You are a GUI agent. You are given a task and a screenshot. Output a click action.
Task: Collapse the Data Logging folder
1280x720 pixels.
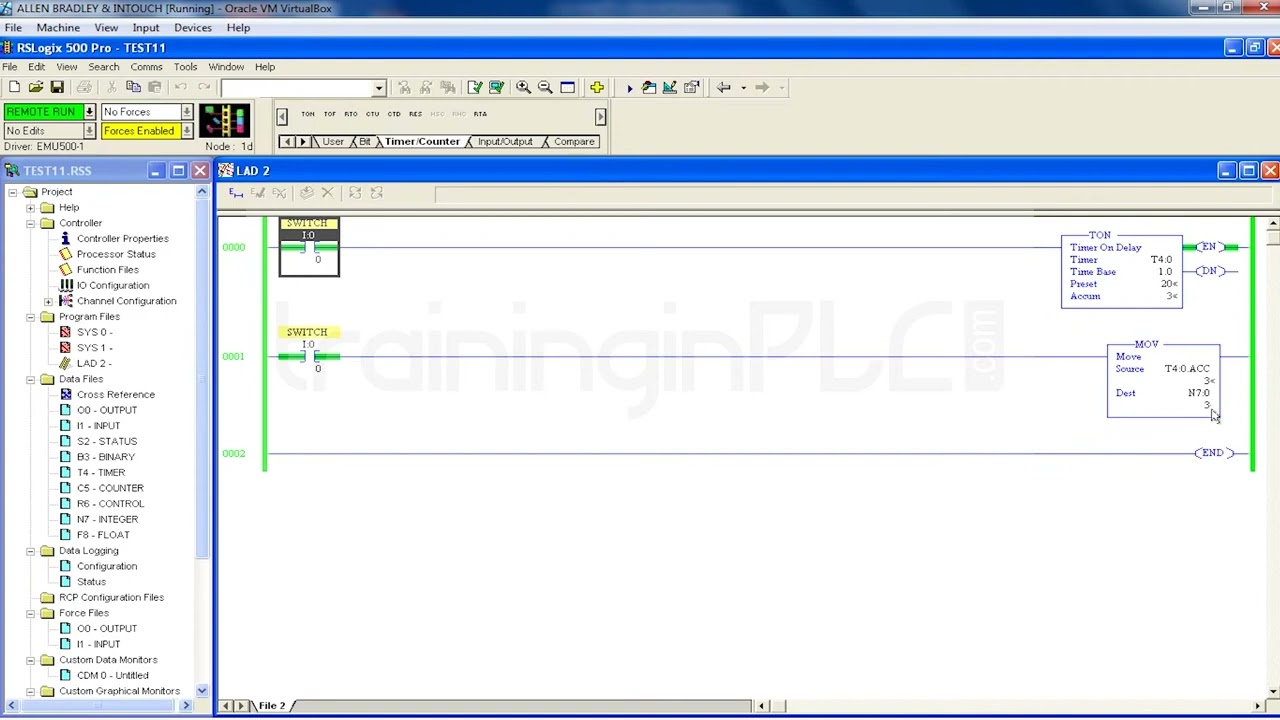[31, 551]
